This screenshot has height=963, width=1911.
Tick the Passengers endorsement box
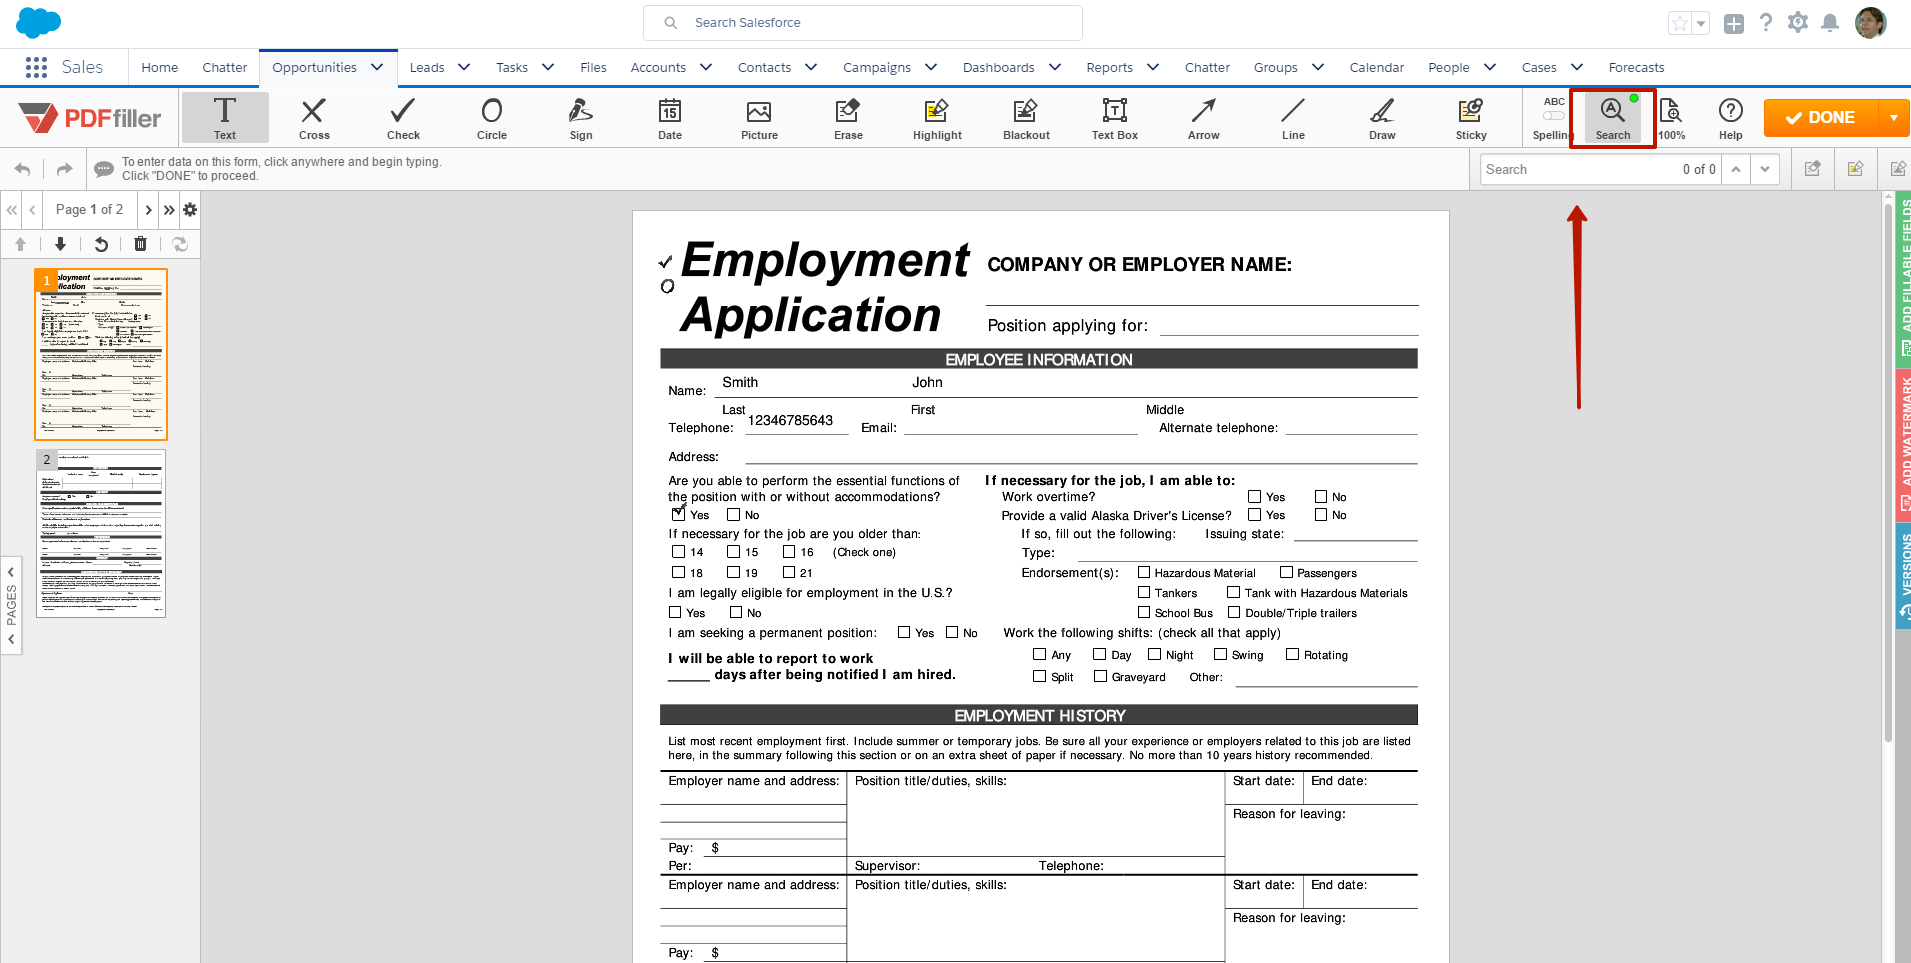(1286, 572)
